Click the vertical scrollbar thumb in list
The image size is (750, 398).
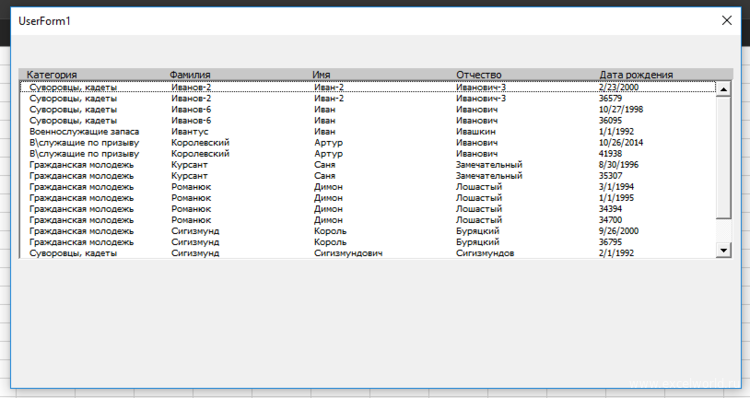[723, 157]
